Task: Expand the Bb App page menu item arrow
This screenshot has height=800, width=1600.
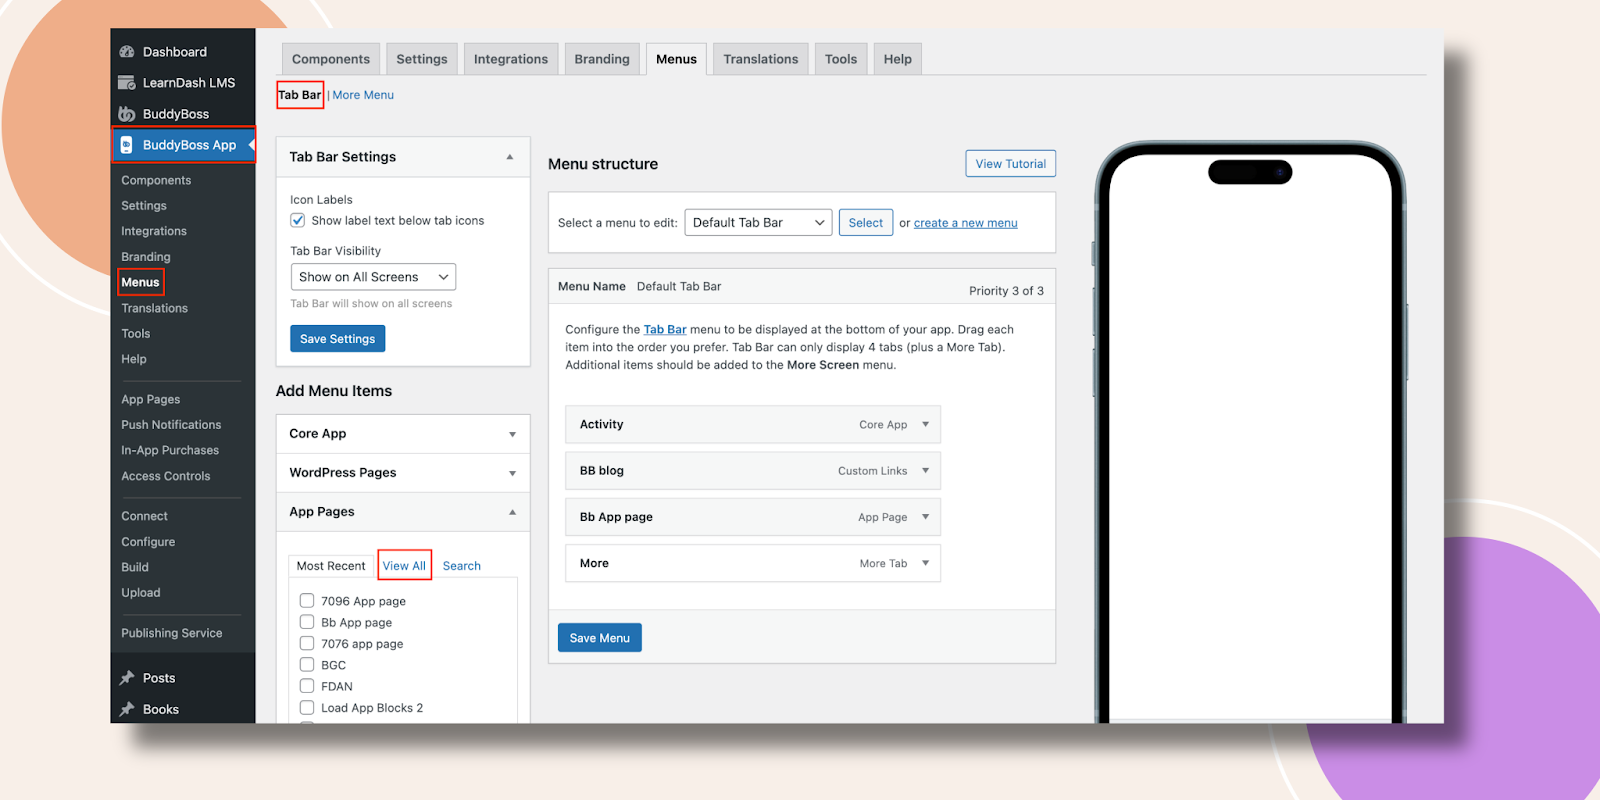Action: (x=925, y=517)
